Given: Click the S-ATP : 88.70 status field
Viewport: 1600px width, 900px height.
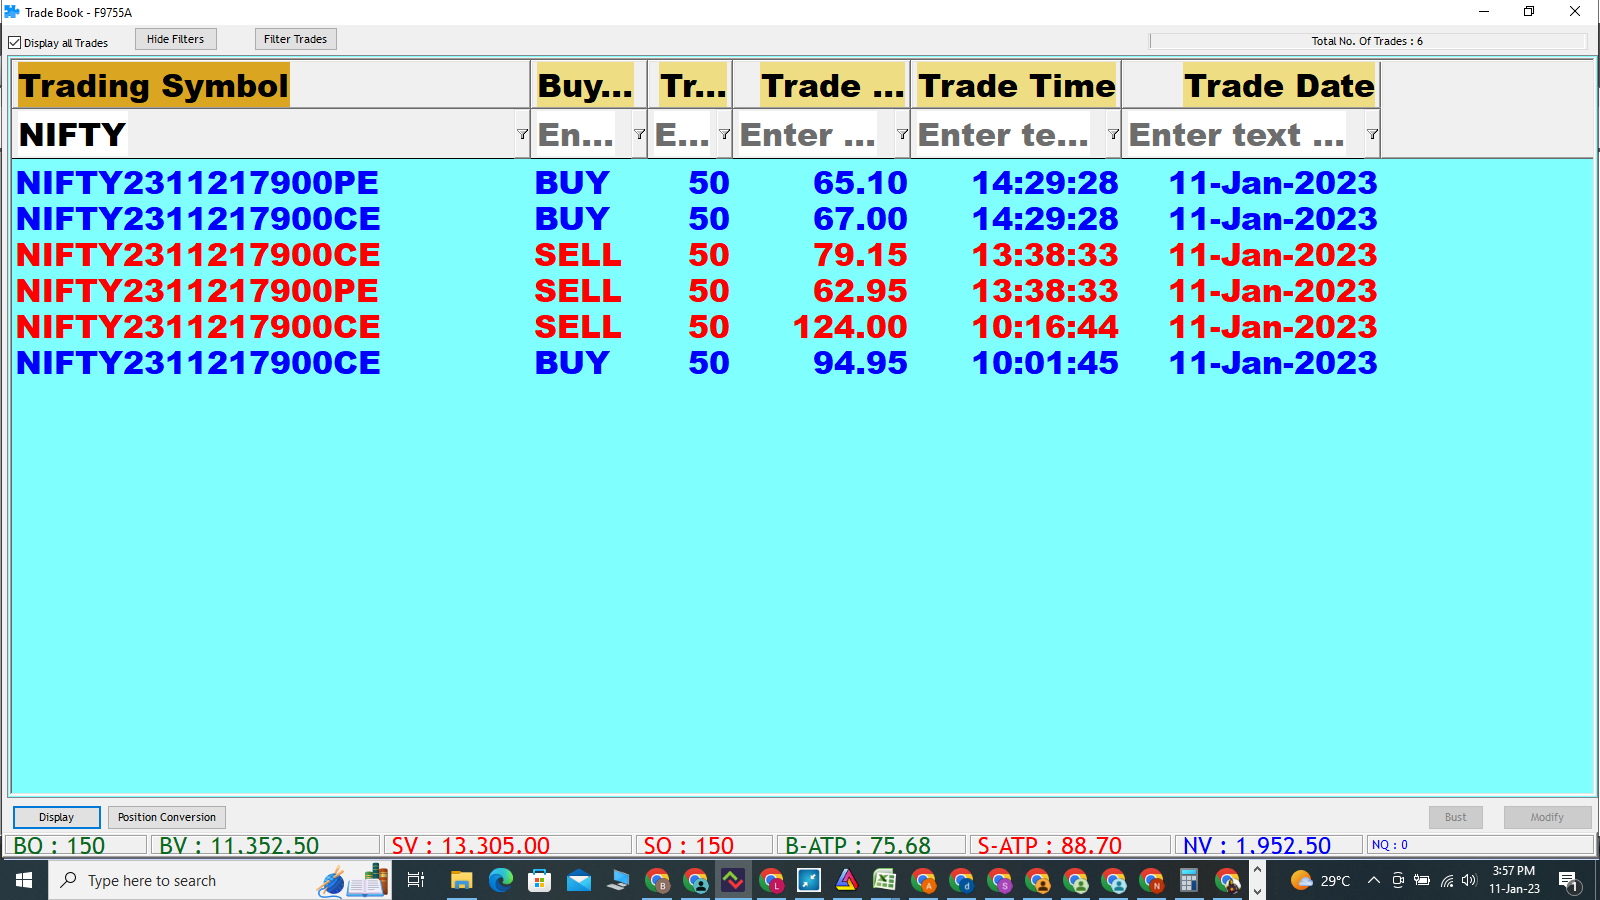Looking at the screenshot, I should pyautogui.click(x=1070, y=845).
